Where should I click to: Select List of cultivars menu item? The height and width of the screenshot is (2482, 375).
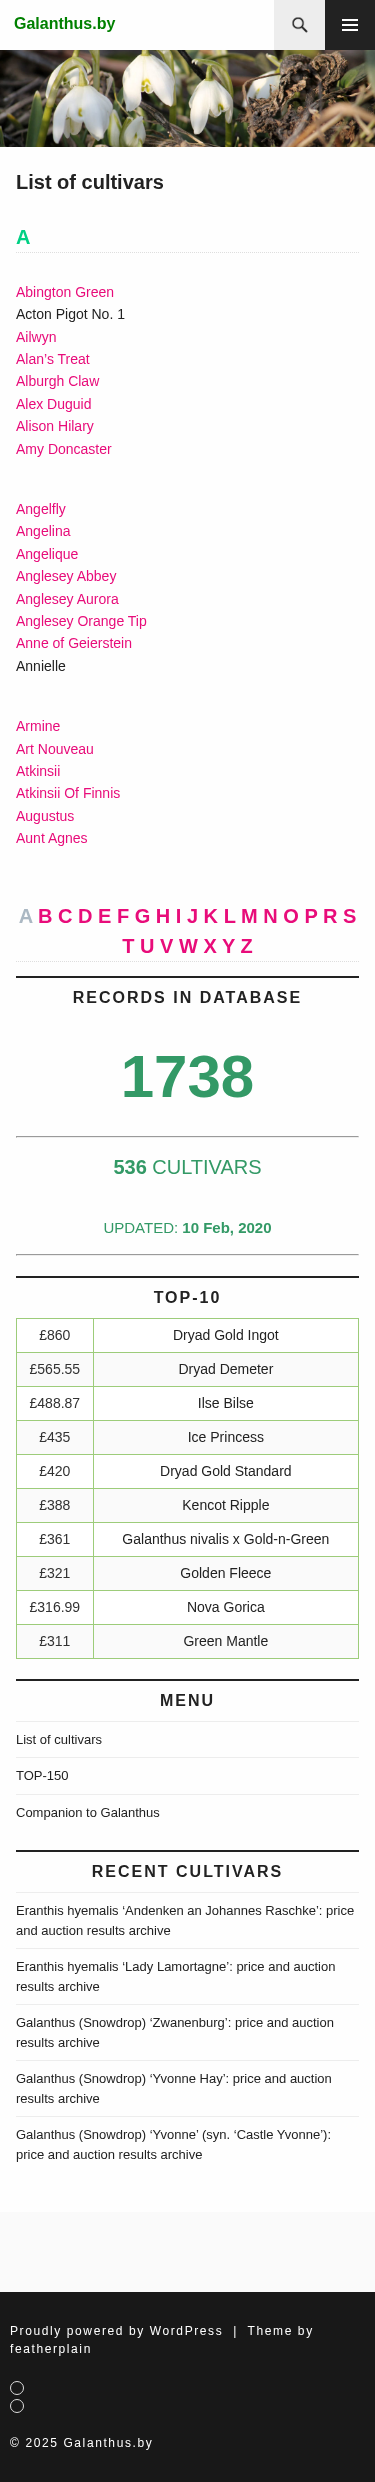[x=59, y=1739]
